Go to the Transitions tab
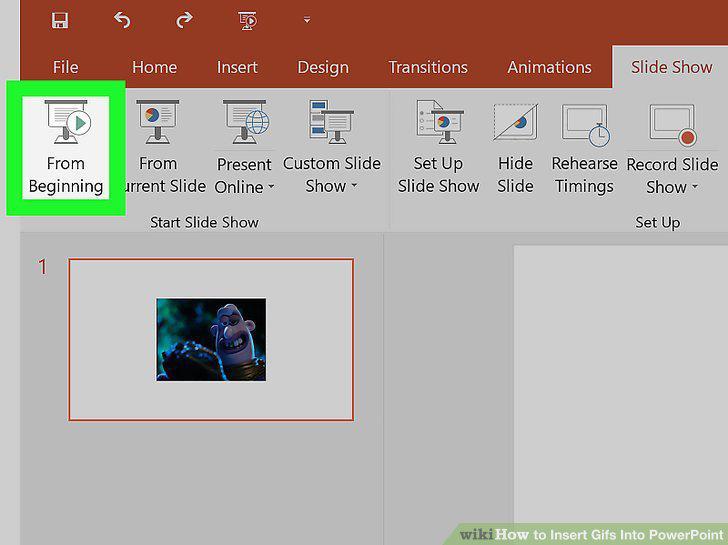Image resolution: width=728 pixels, height=545 pixels. pyautogui.click(x=428, y=67)
